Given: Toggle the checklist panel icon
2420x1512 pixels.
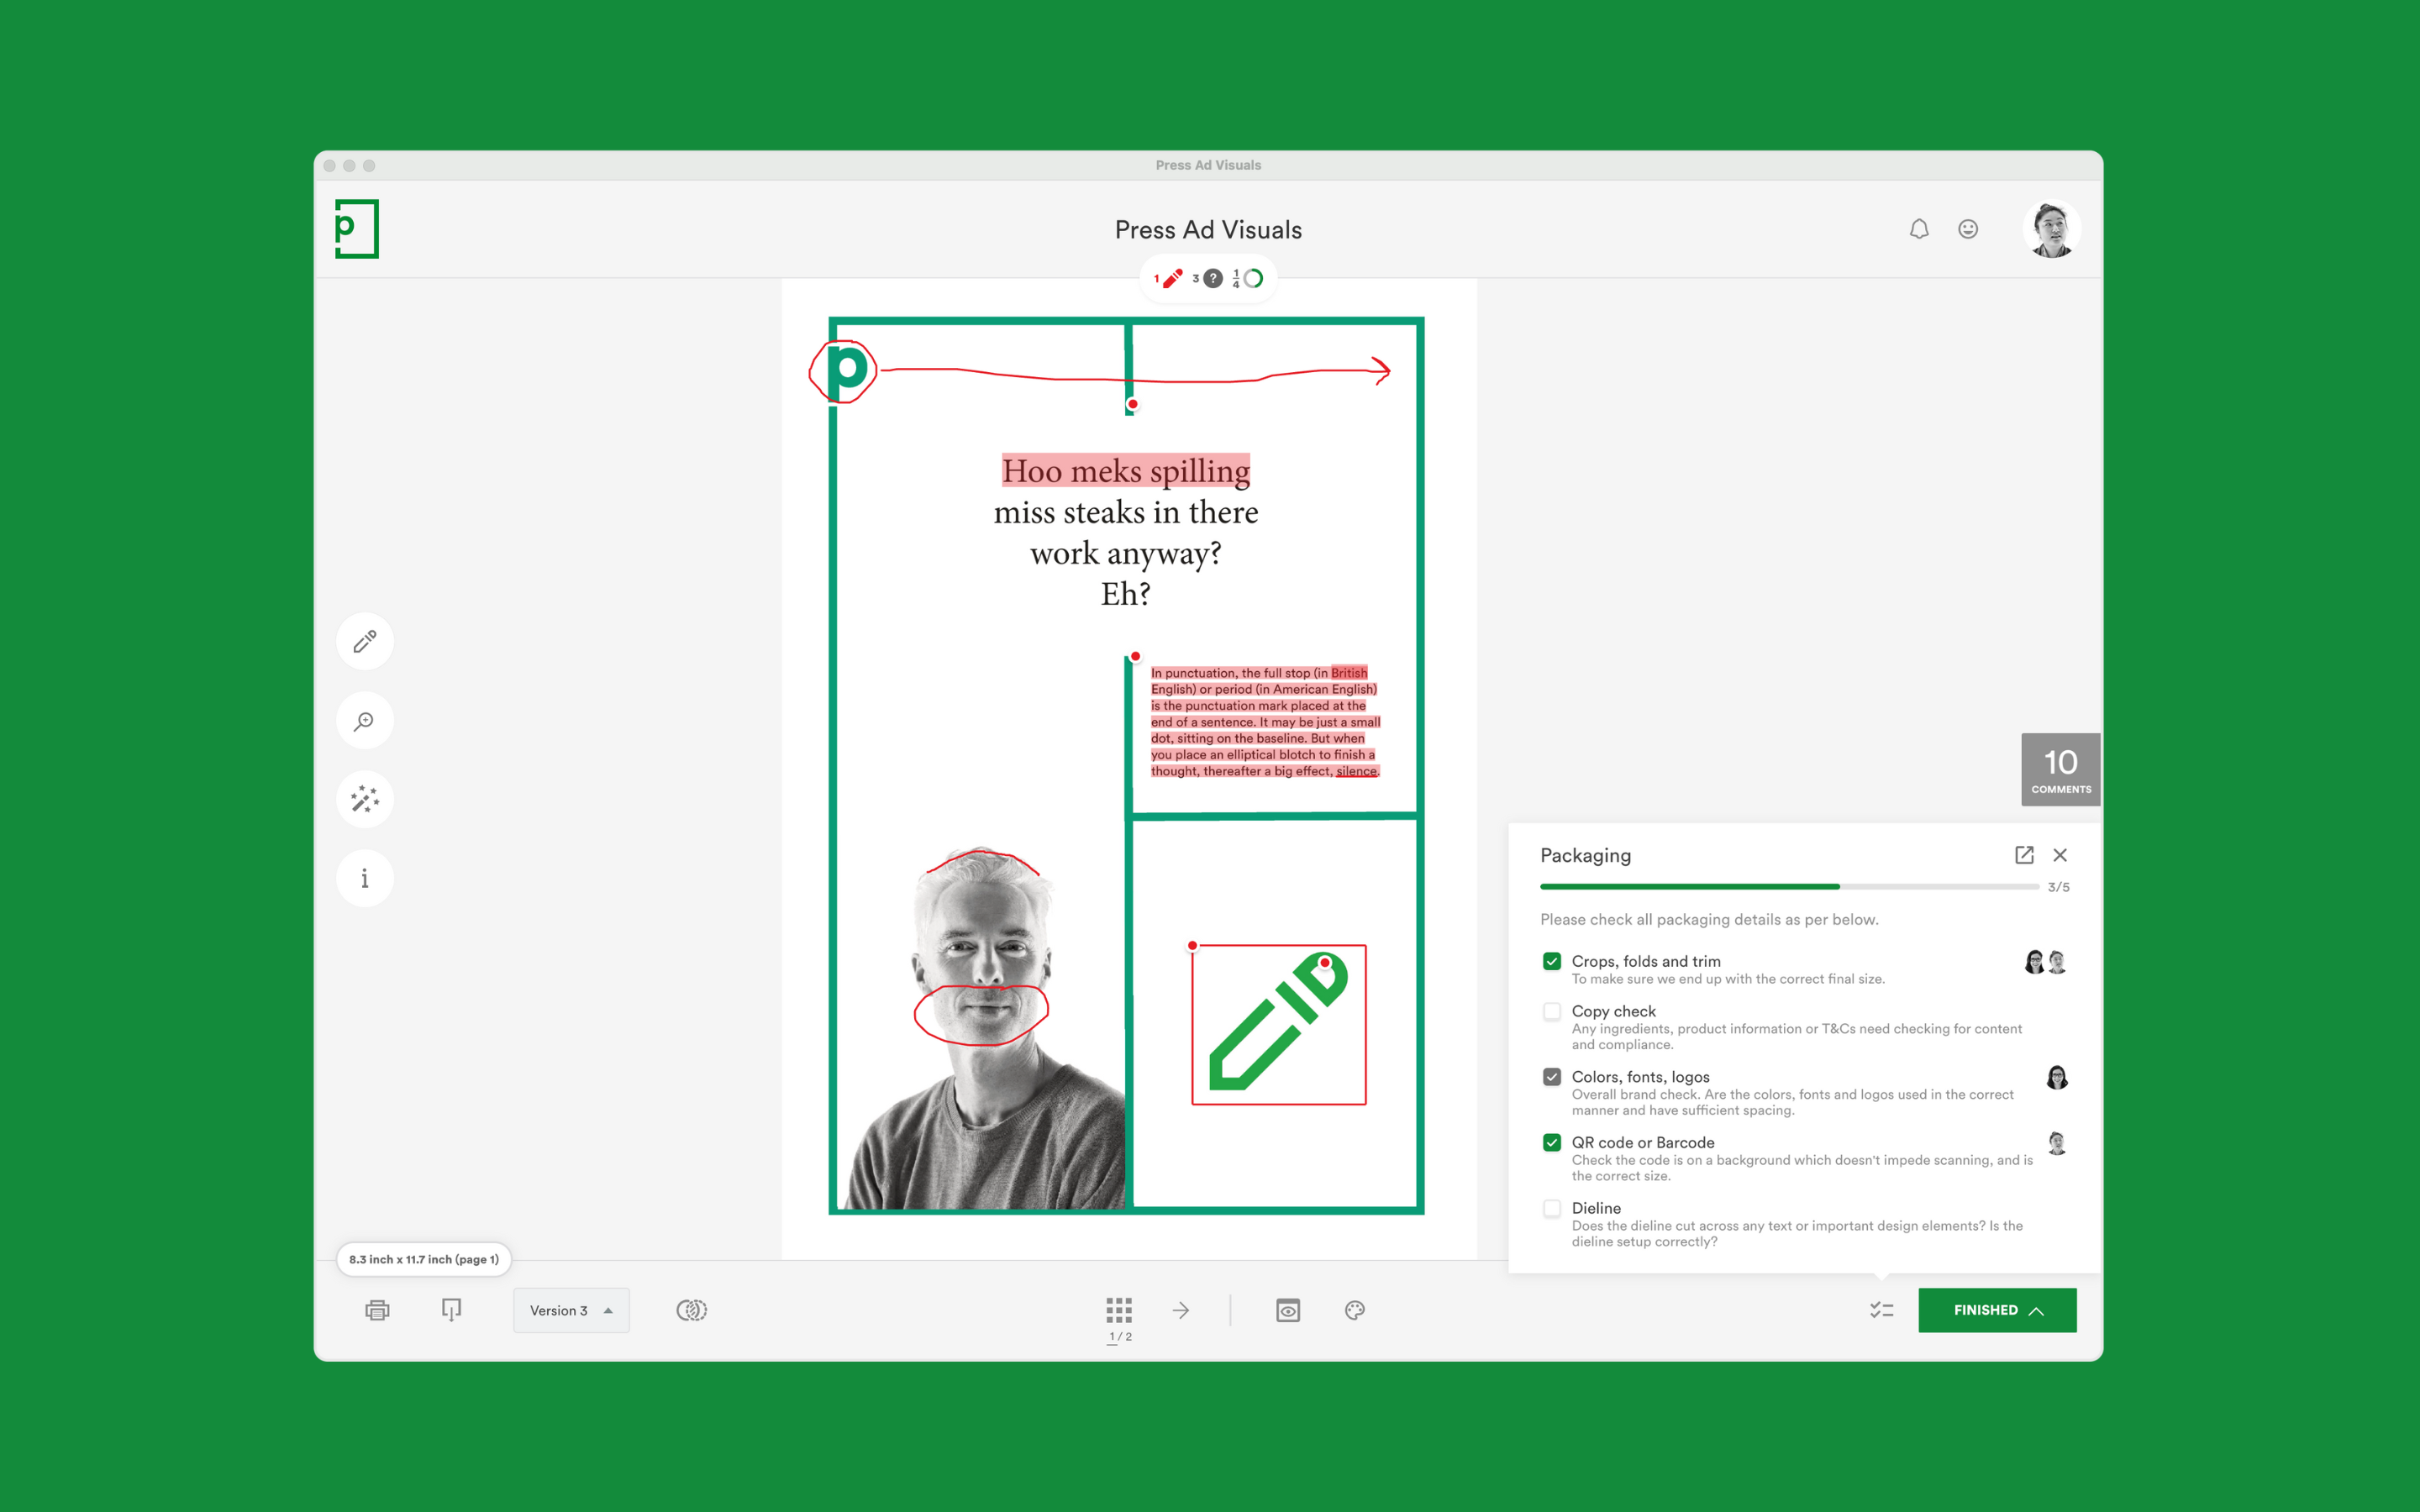Looking at the screenshot, I should pos(1881,1310).
